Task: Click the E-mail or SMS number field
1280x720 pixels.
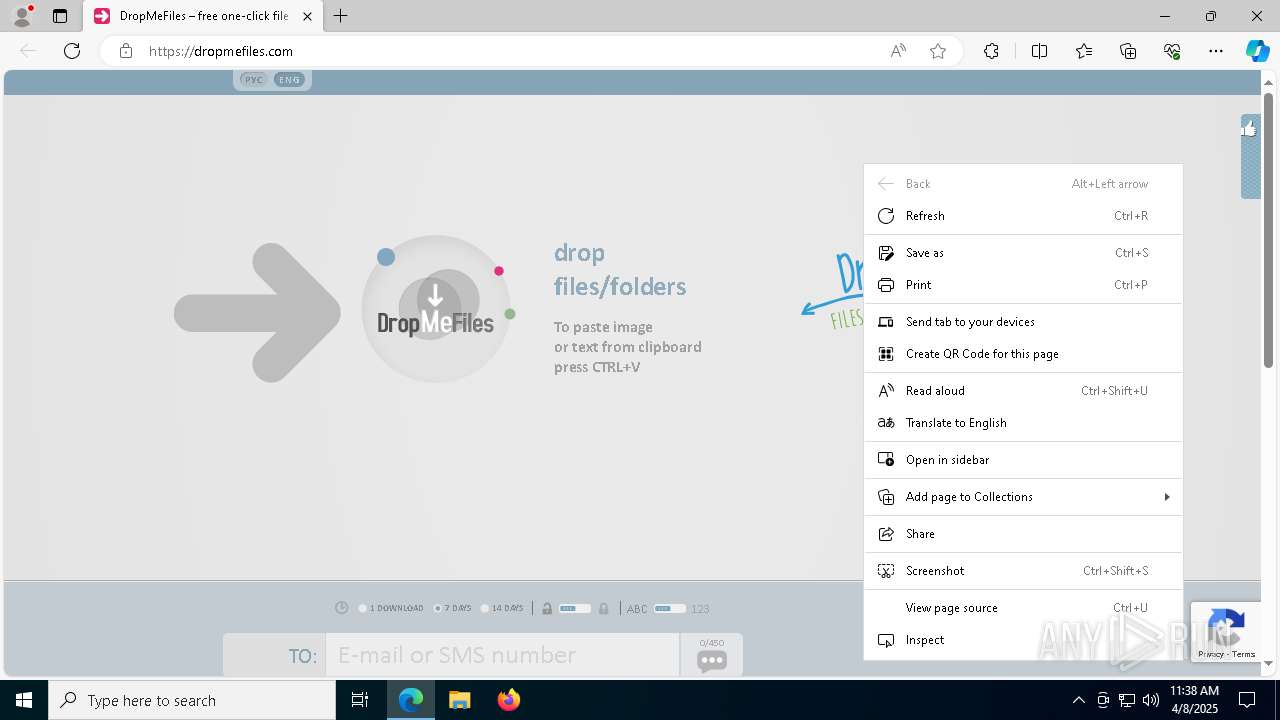Action: tap(502, 655)
